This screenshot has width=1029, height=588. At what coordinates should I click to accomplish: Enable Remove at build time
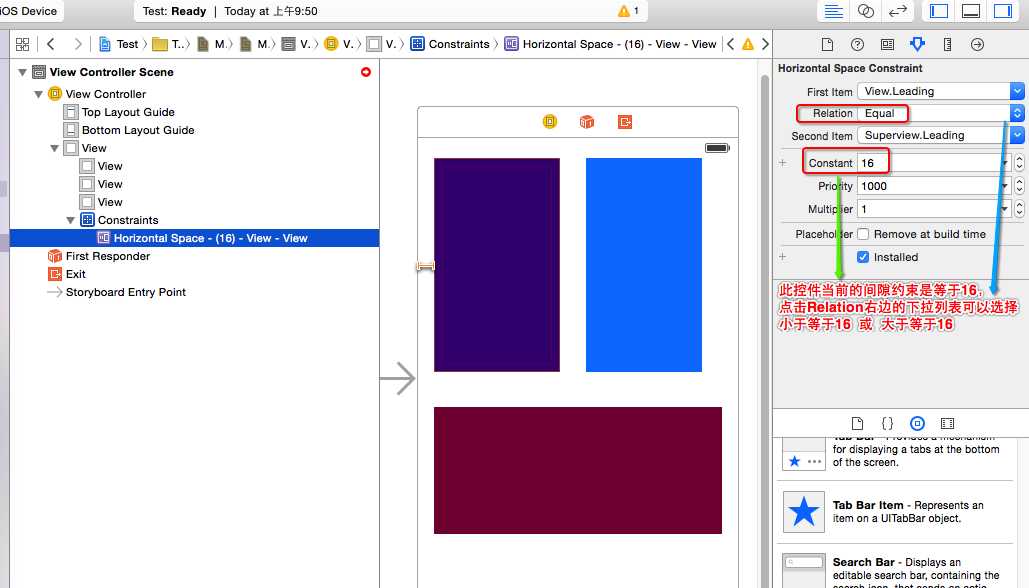pyautogui.click(x=864, y=234)
